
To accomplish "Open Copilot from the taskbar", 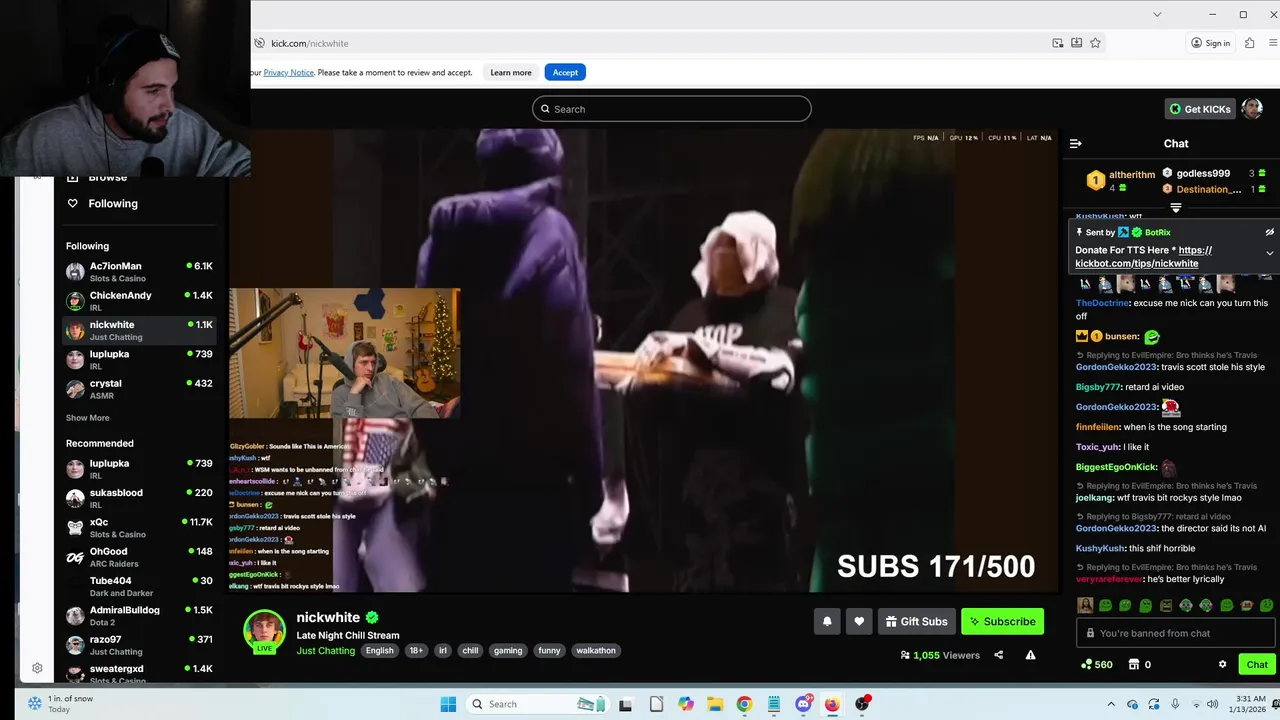I will pos(685,704).
